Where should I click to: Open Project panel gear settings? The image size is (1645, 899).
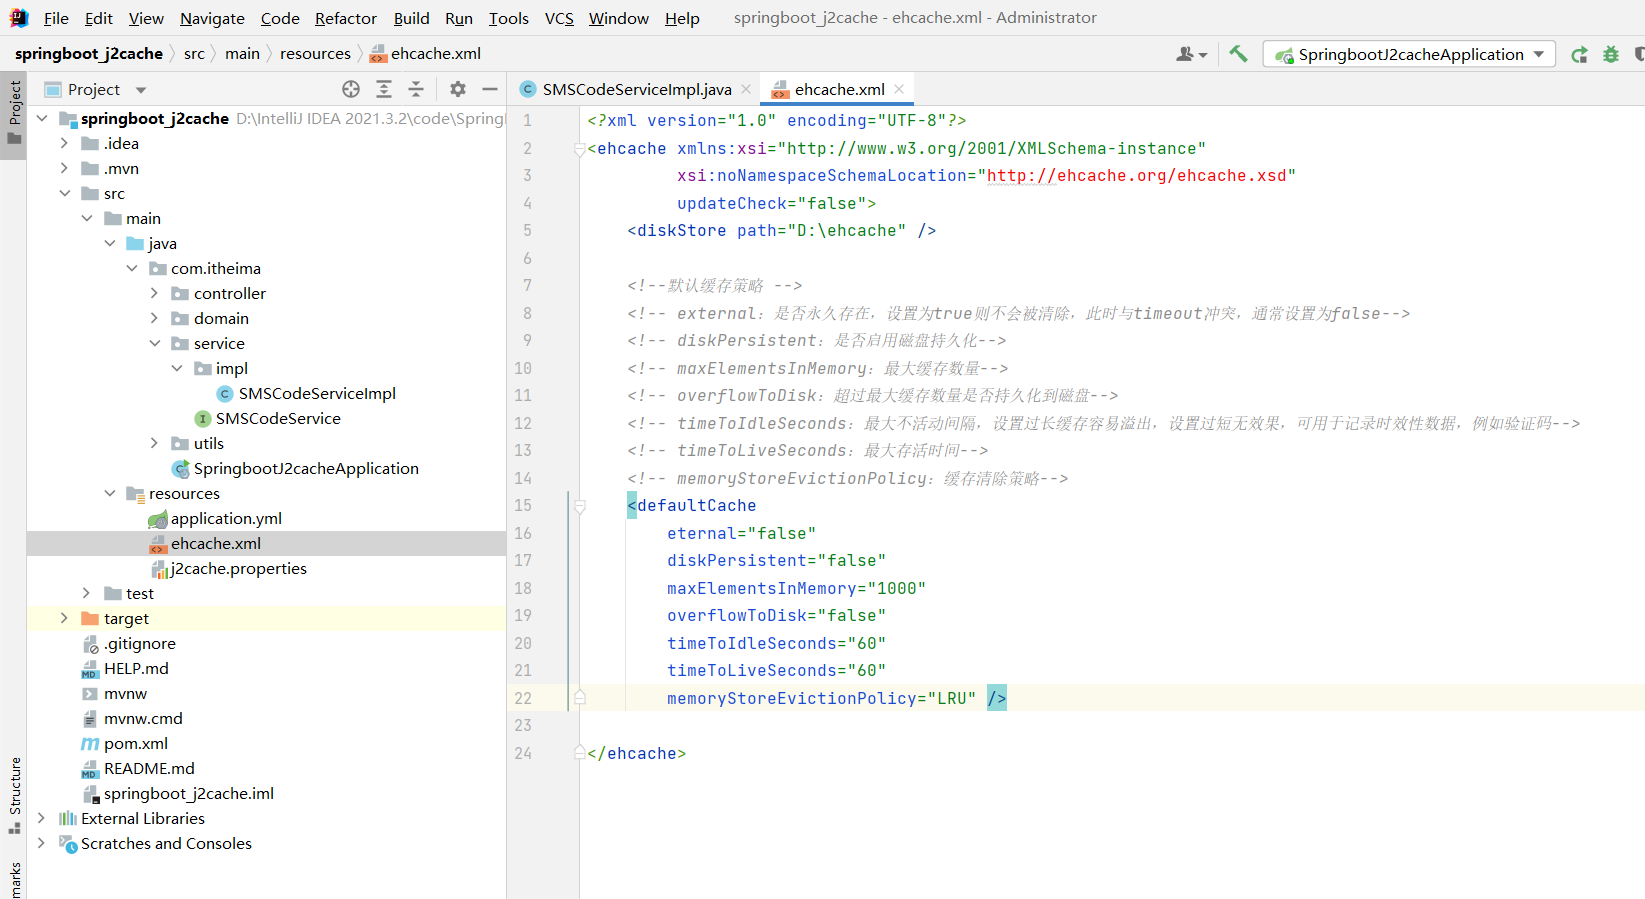click(x=458, y=89)
